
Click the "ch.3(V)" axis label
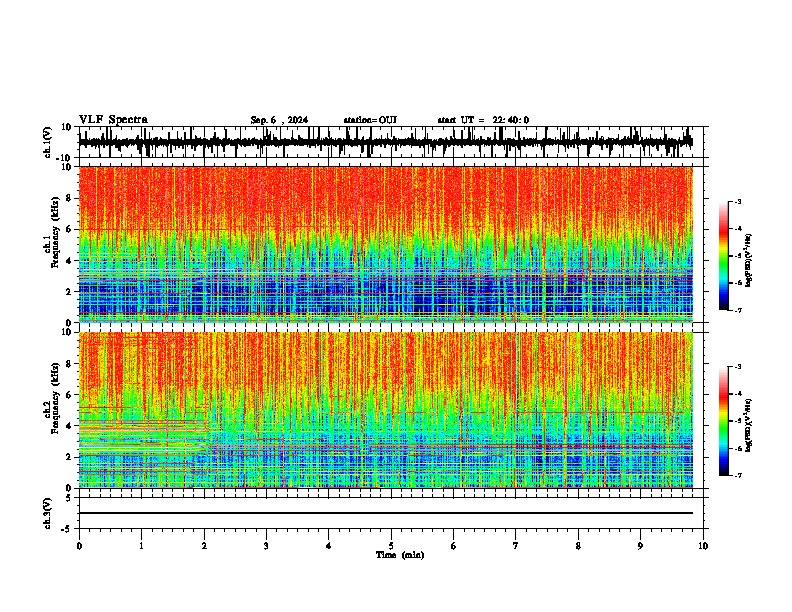coord(48,514)
